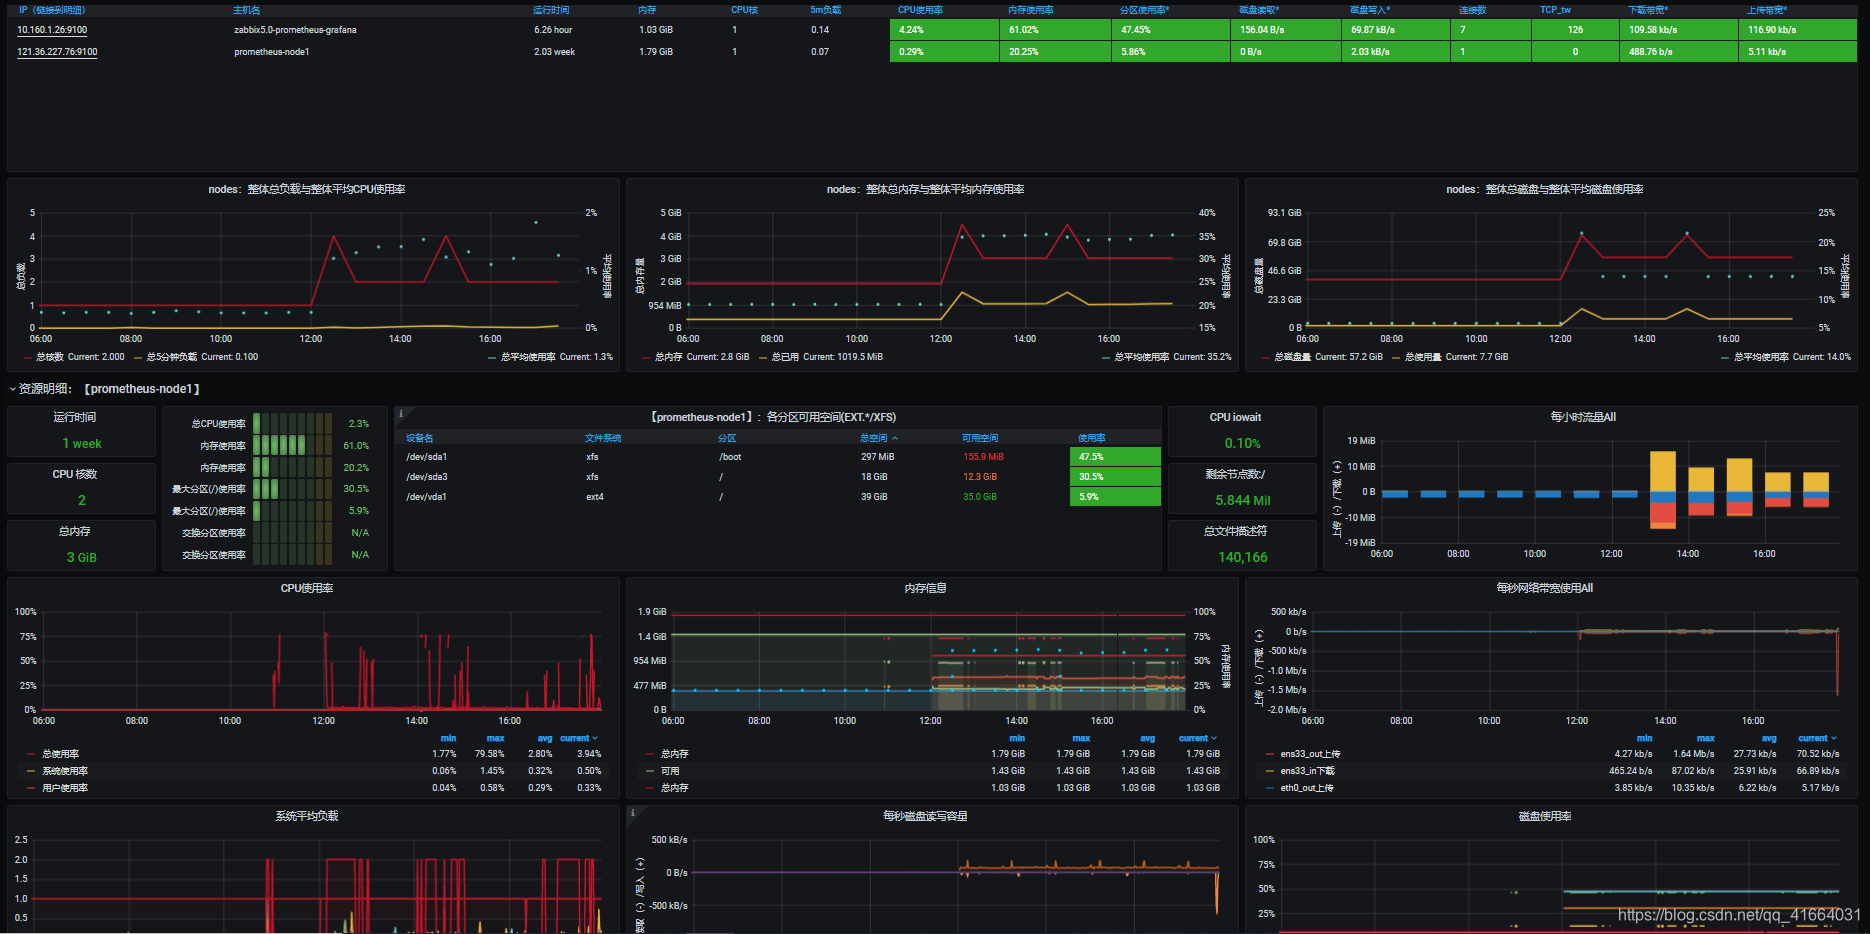
Task: Open the 磁盘使用率 panel title menu
Action: click(x=1545, y=816)
